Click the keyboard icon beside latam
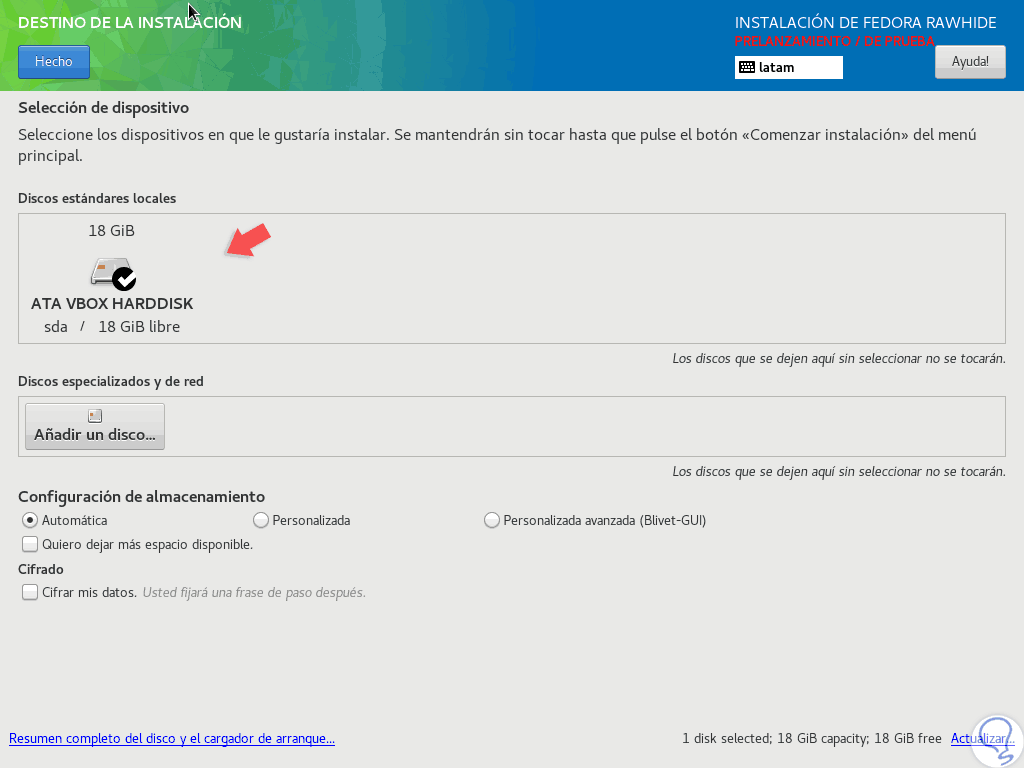This screenshot has width=1024, height=768. pos(747,67)
